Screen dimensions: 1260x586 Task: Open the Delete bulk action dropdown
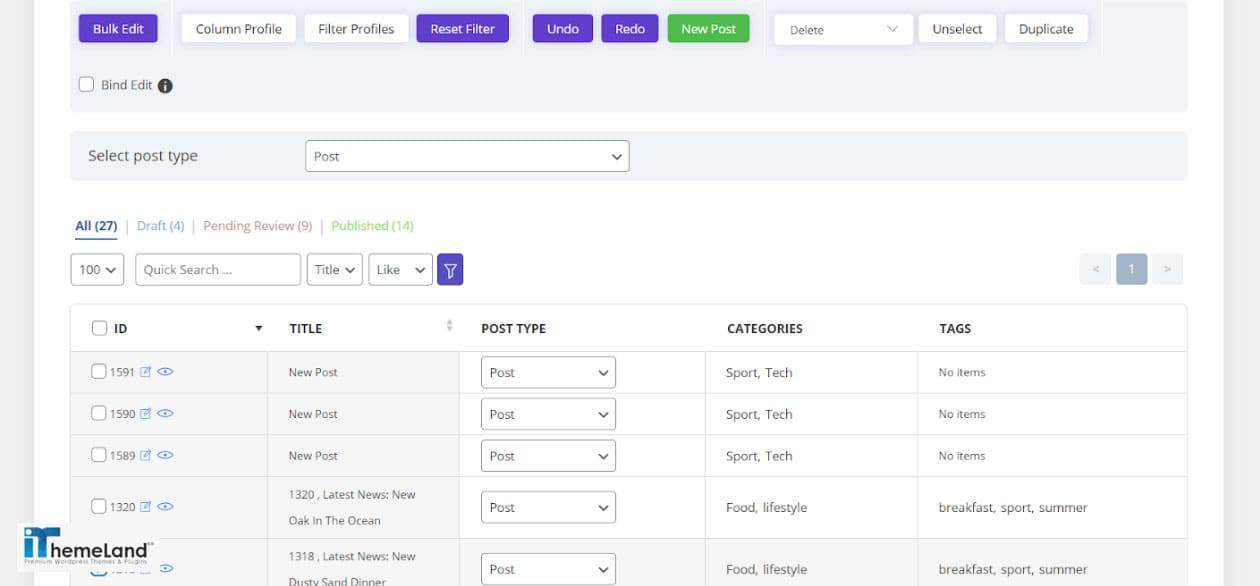coord(841,29)
